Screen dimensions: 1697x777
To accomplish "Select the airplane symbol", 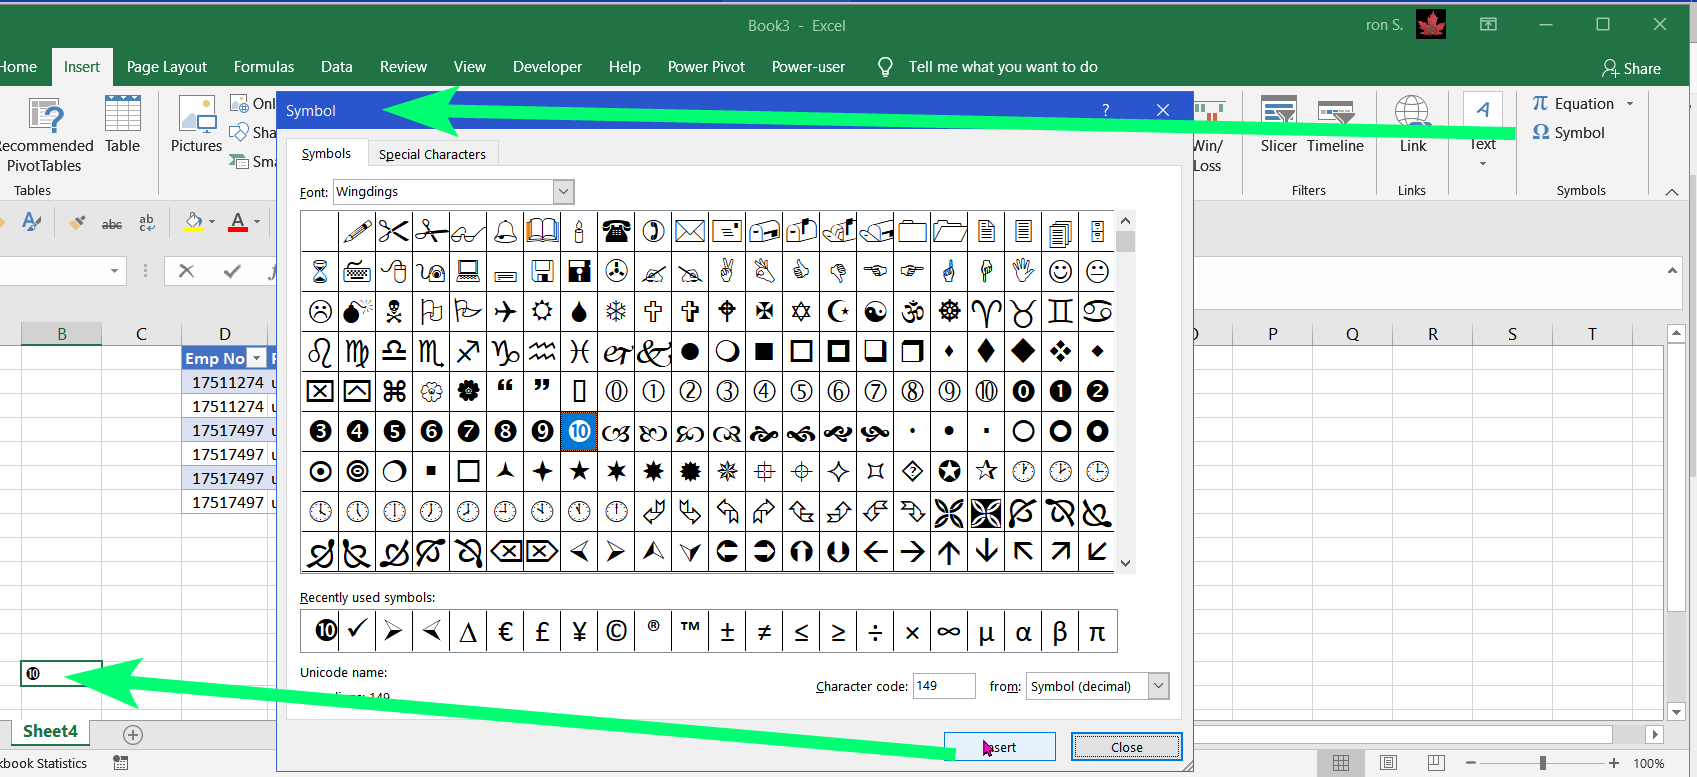I will coord(505,311).
